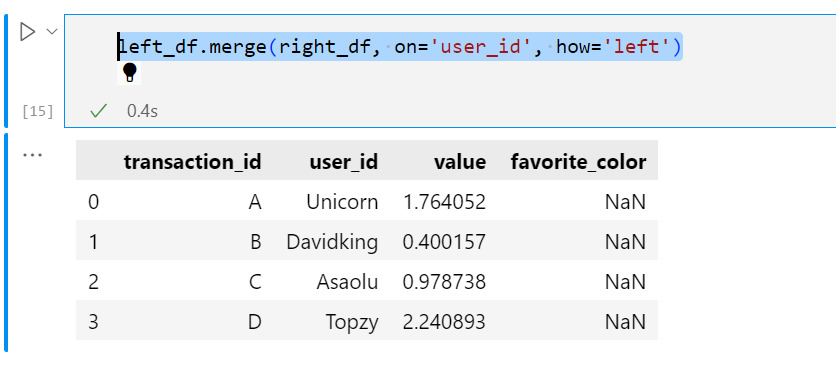
Task: Open the run options chevron dropdown
Action: [x=52, y=32]
